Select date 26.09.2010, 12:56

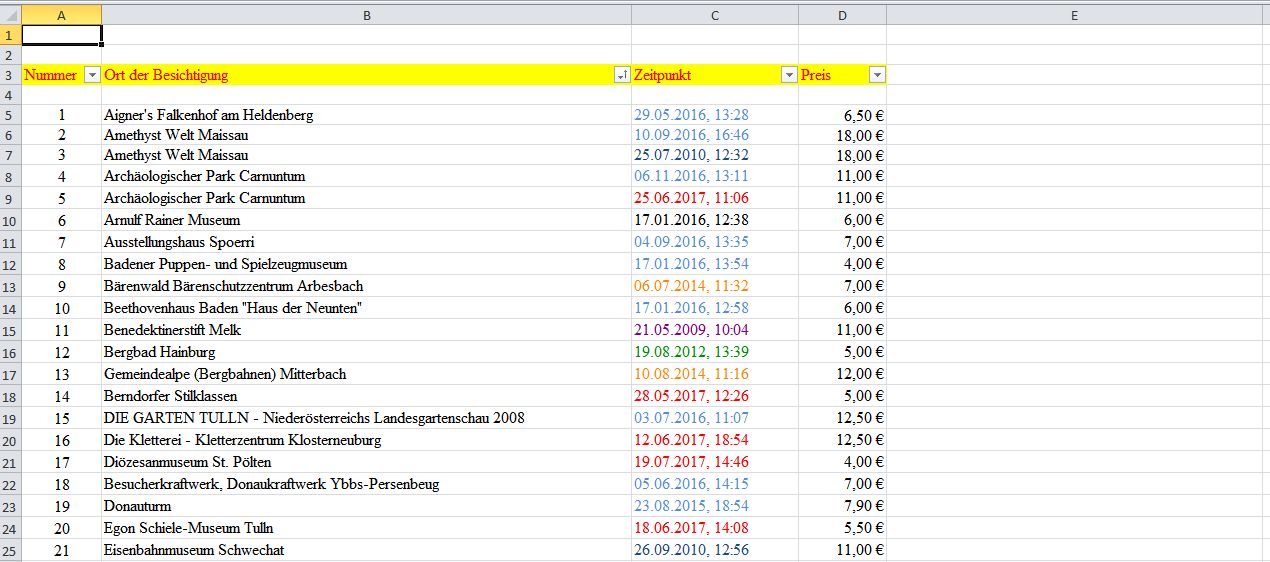coord(715,550)
